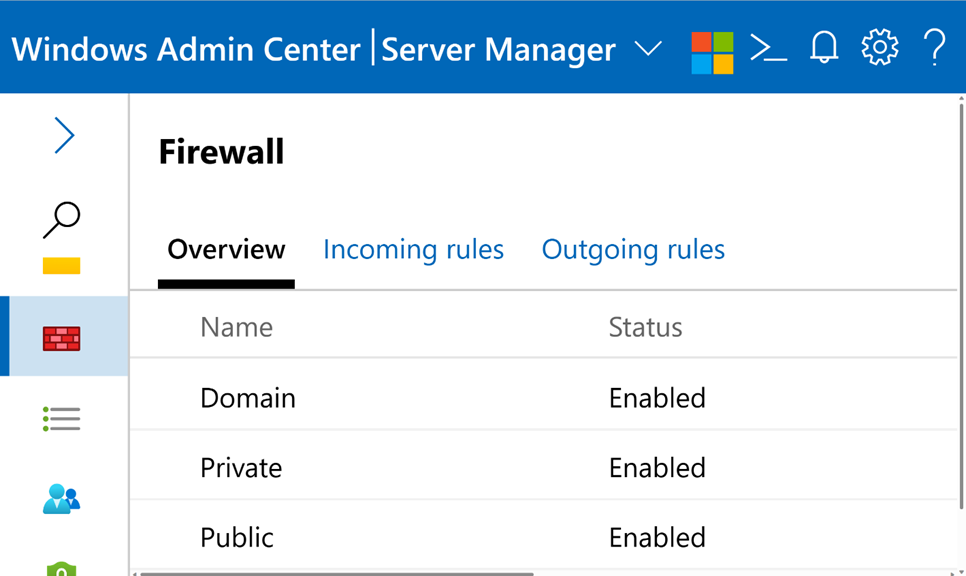Image resolution: width=966 pixels, height=576 pixels.
Task: Select the yellow folder tool icon
Action: pos(62,266)
